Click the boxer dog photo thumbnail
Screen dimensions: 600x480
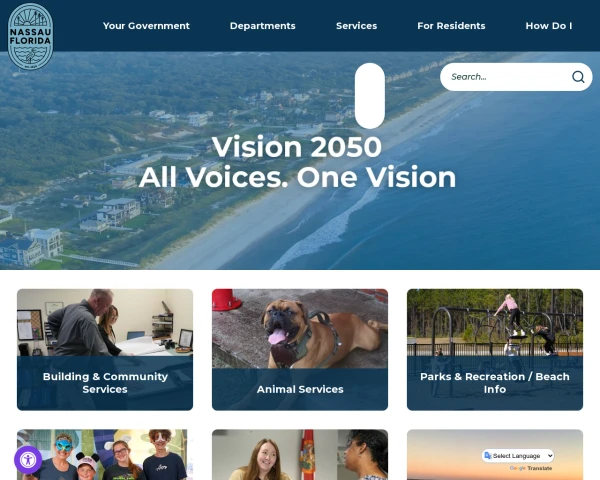pyautogui.click(x=300, y=329)
